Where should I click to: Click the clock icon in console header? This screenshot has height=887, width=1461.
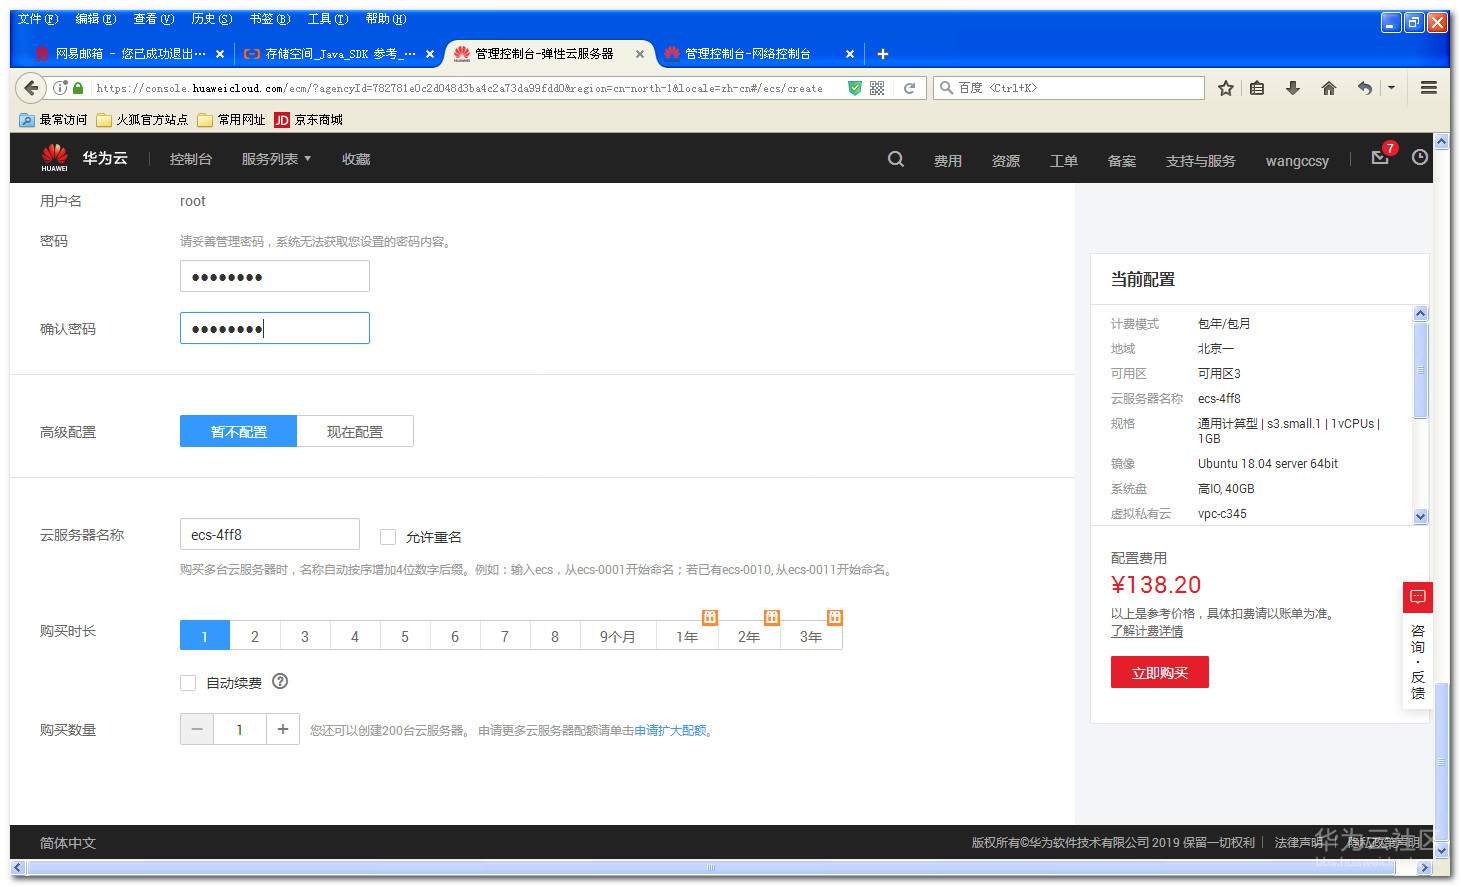(x=1420, y=158)
